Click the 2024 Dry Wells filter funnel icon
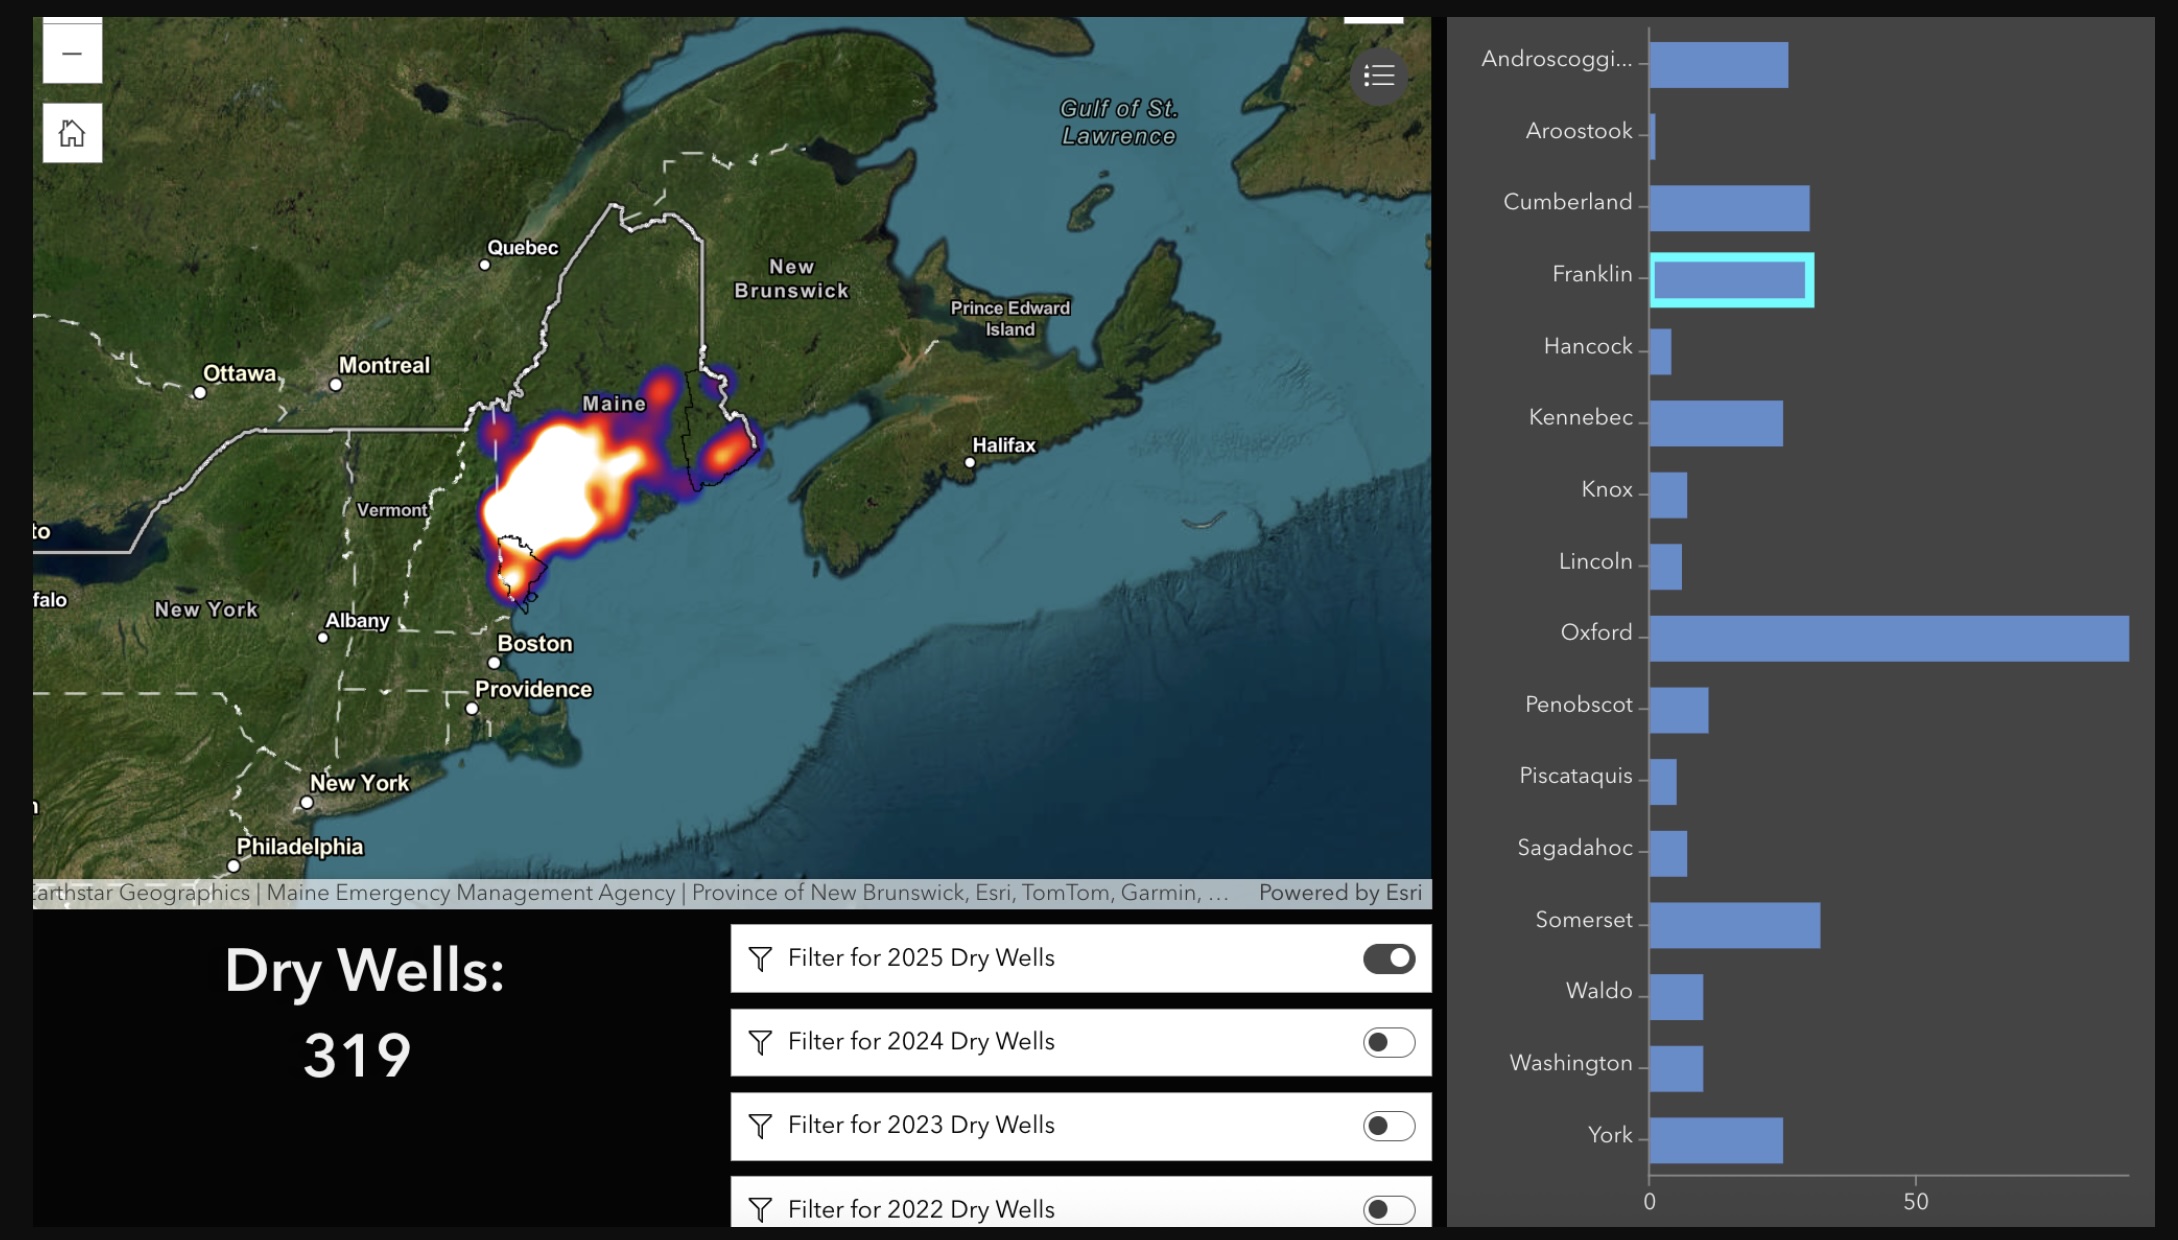This screenshot has height=1240, width=2178. click(x=760, y=1043)
